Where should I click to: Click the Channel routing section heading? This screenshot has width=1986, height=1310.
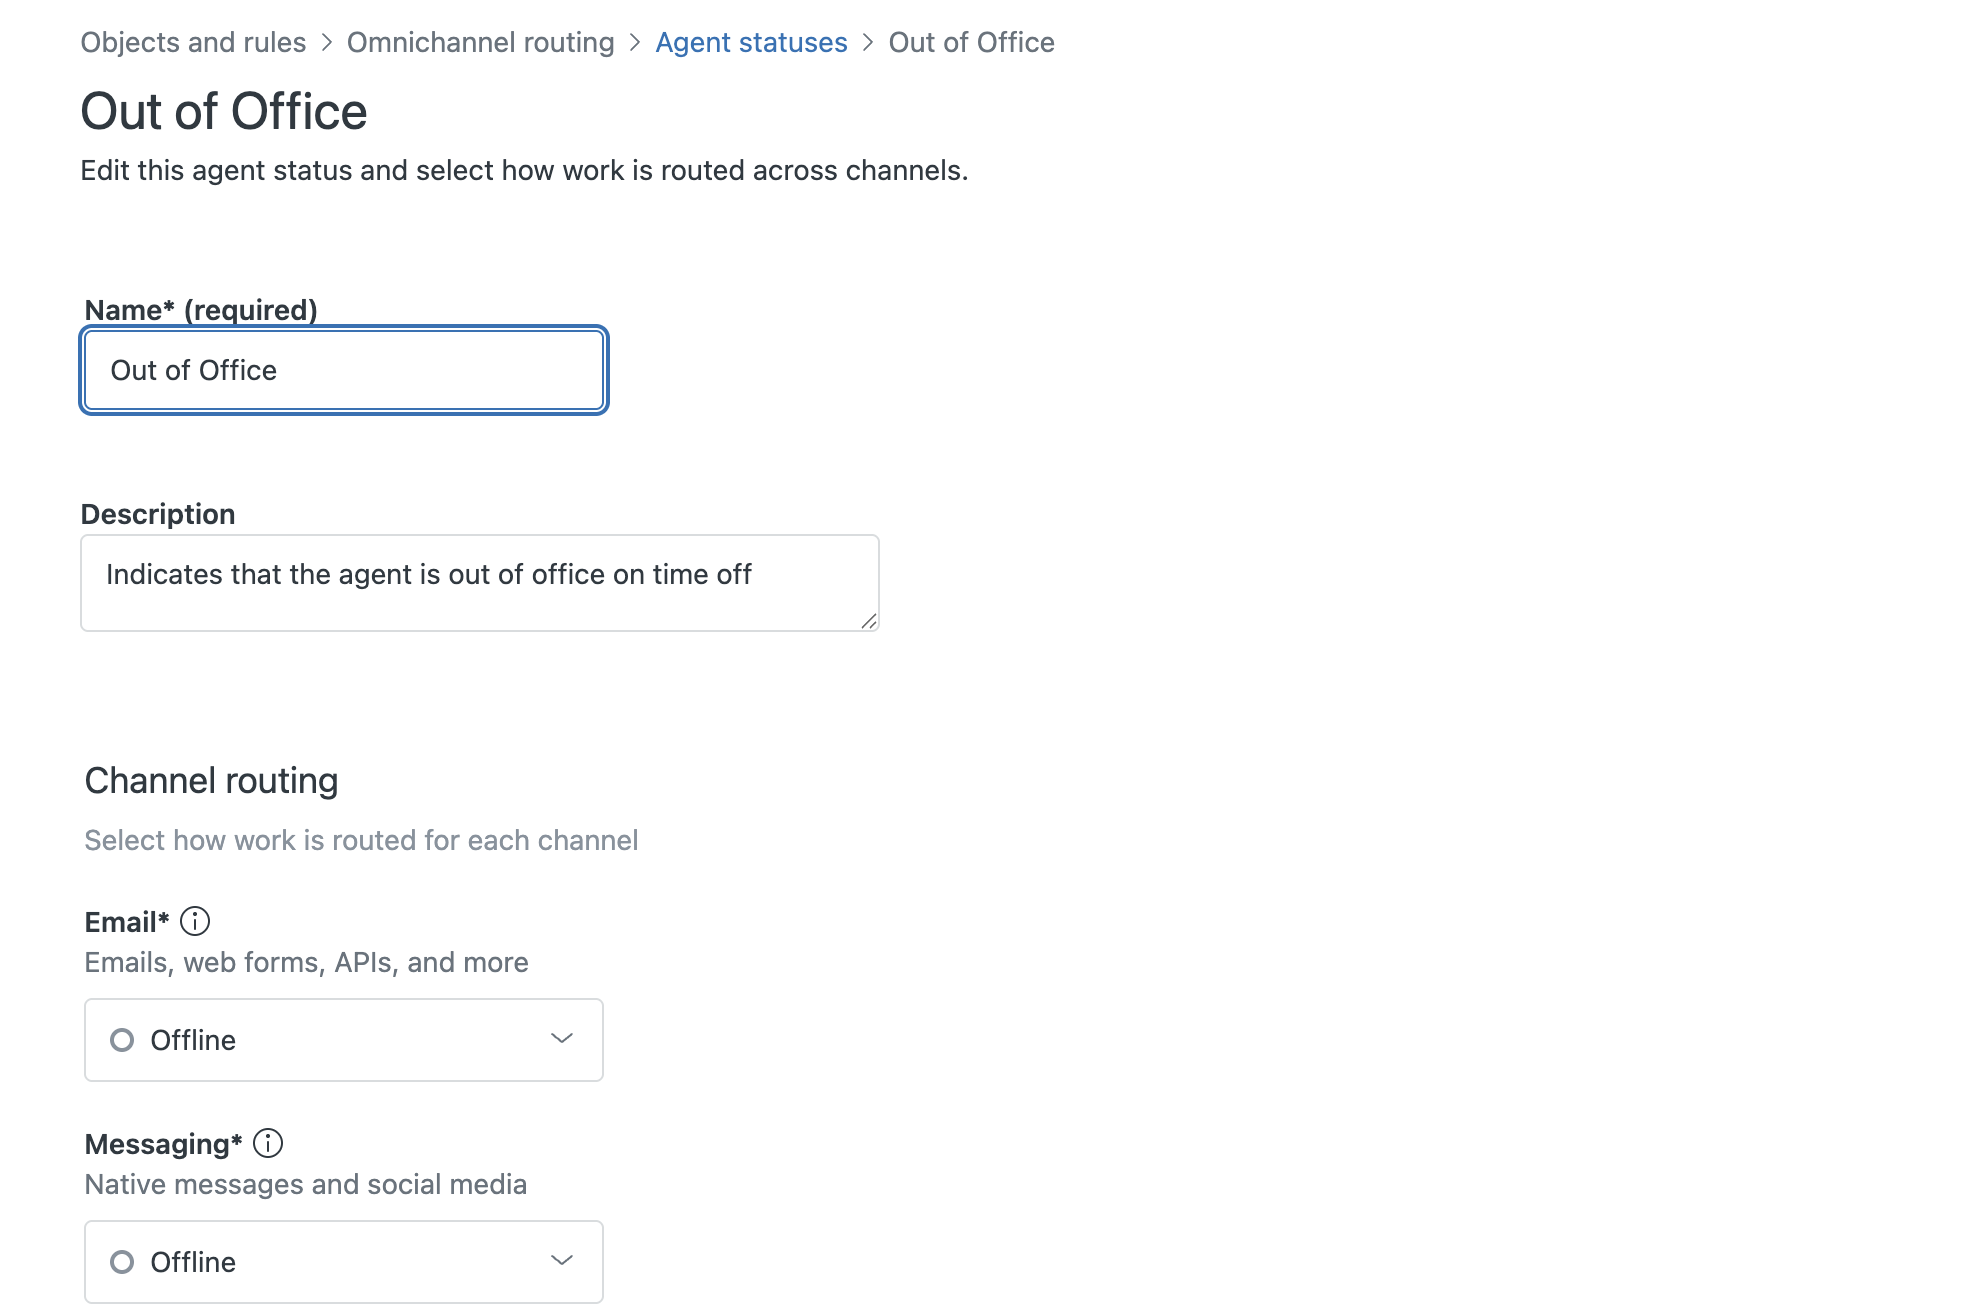[211, 781]
